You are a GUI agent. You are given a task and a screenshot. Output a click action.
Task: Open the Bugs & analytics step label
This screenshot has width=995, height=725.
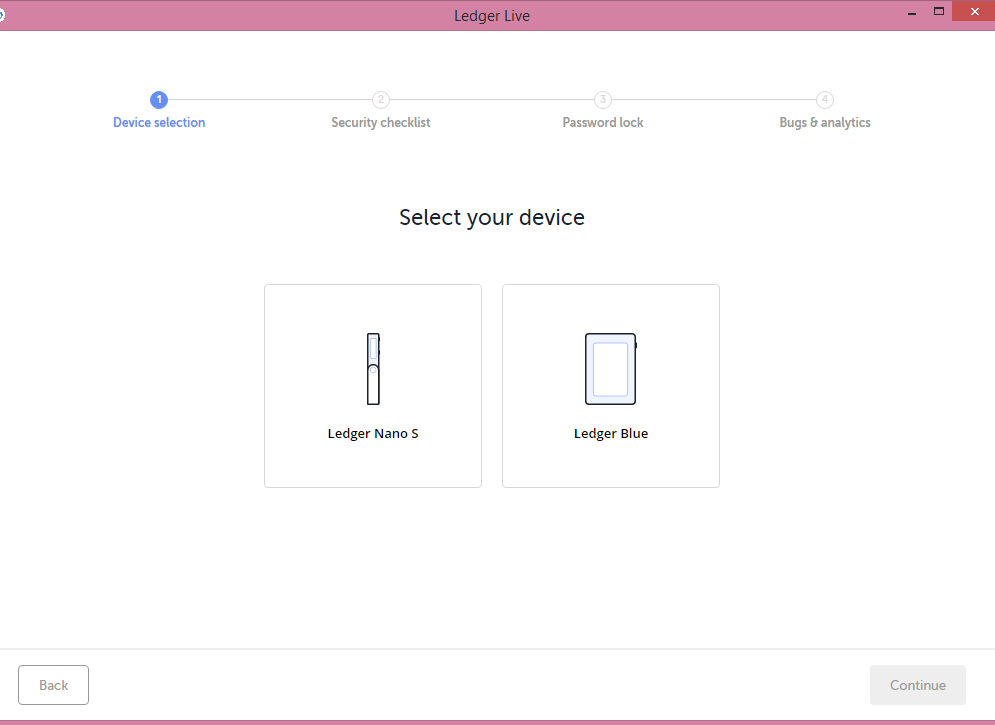825,122
